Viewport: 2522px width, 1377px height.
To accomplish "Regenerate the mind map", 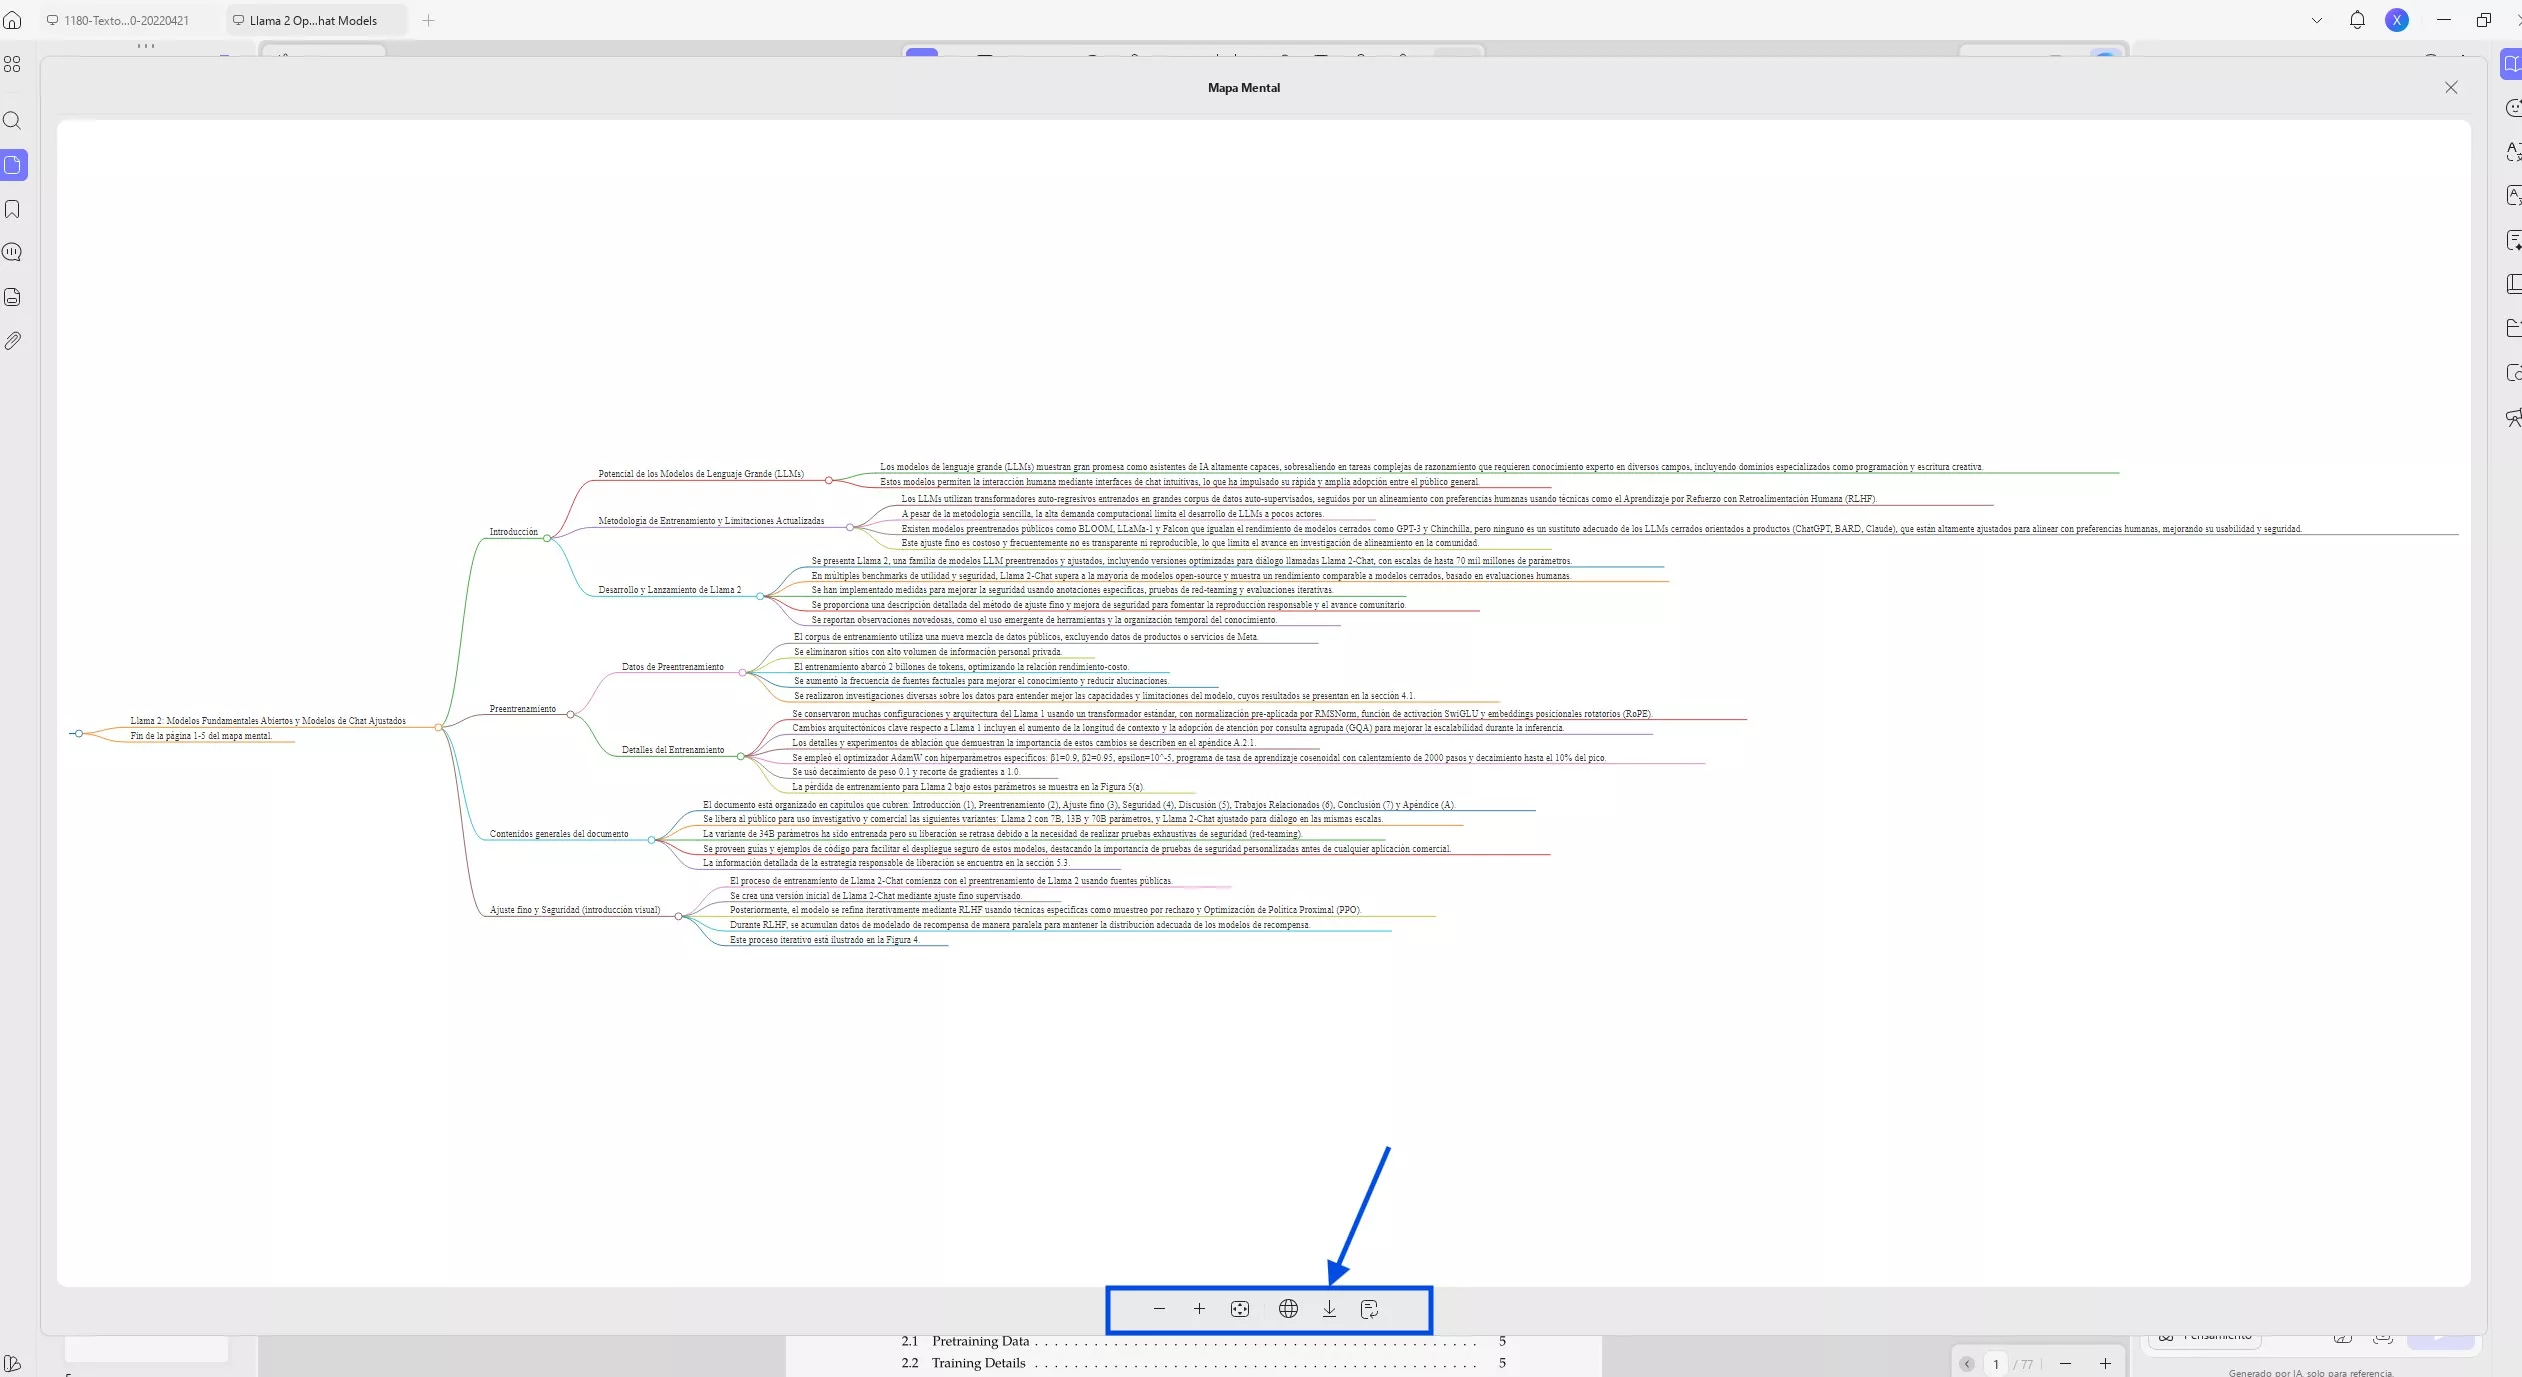I will (1370, 1309).
